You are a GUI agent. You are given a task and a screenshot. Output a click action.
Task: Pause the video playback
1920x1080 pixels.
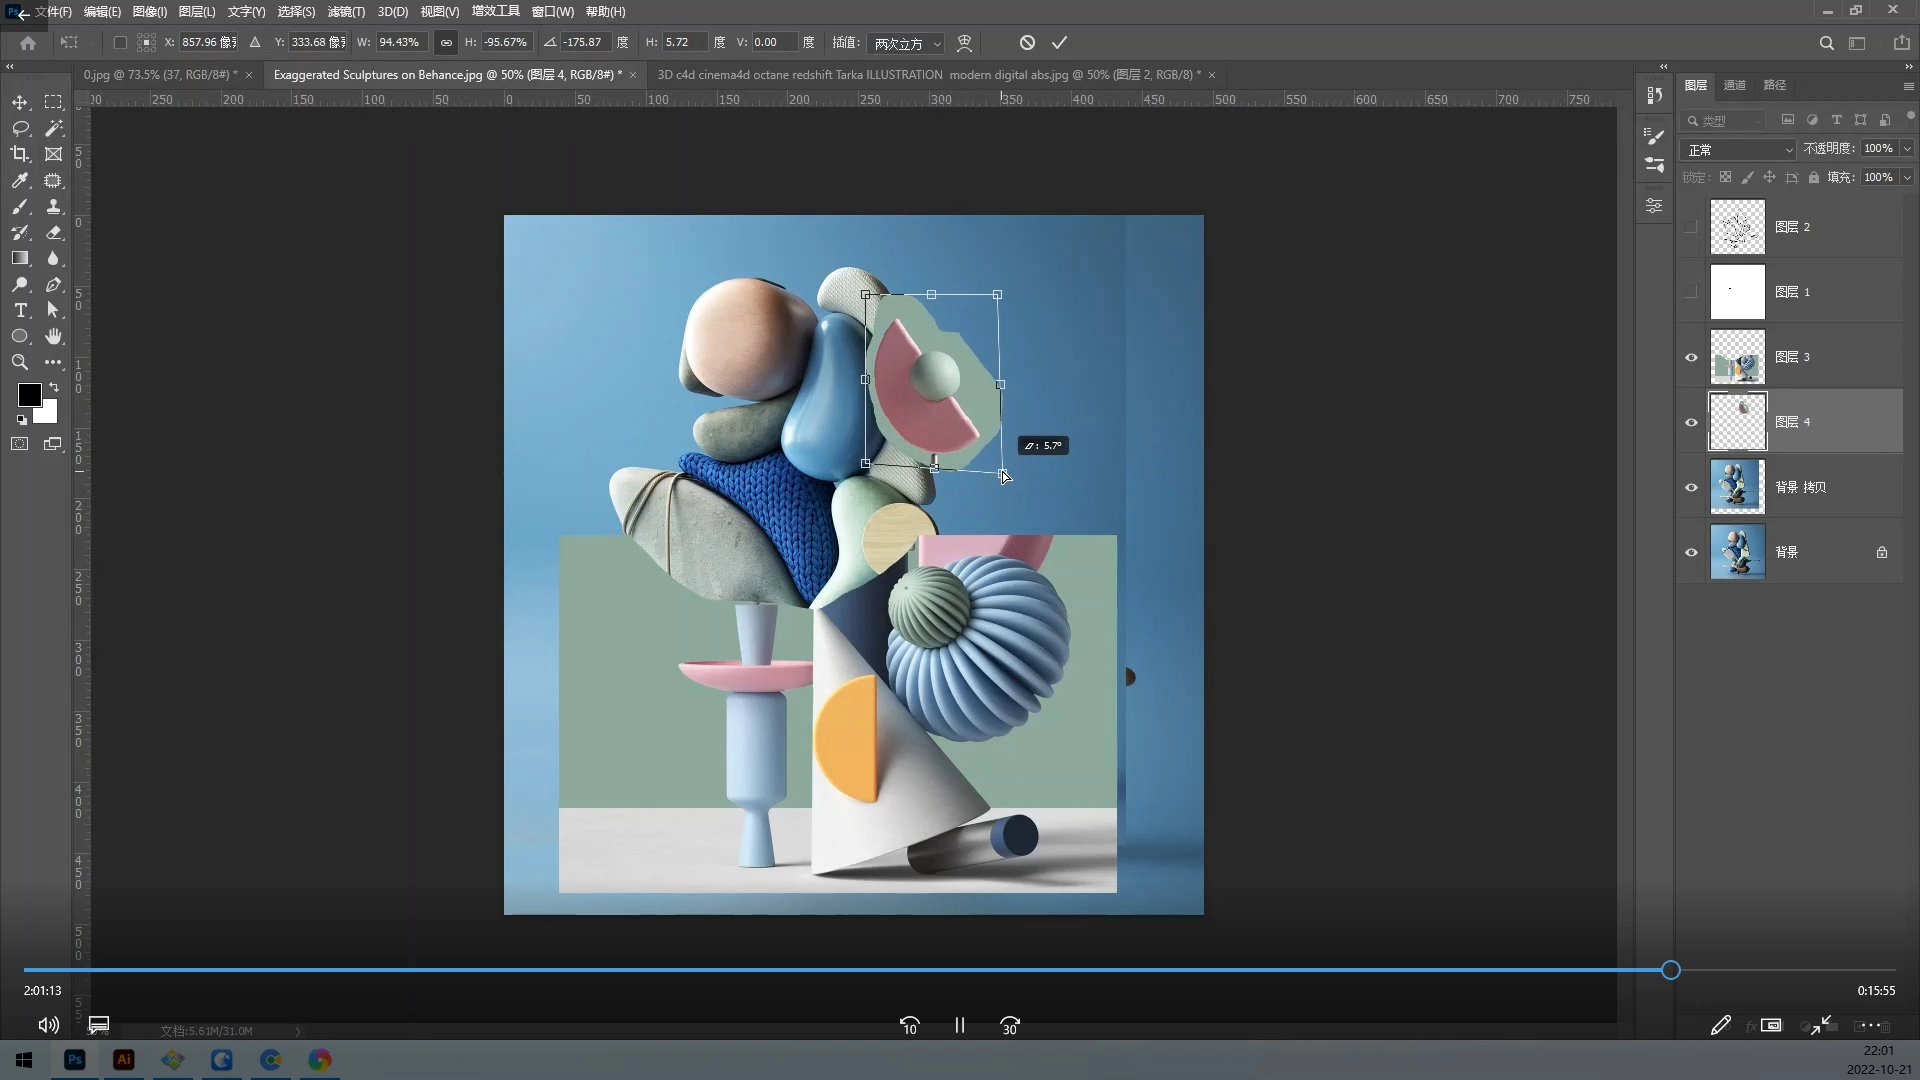pyautogui.click(x=959, y=1025)
